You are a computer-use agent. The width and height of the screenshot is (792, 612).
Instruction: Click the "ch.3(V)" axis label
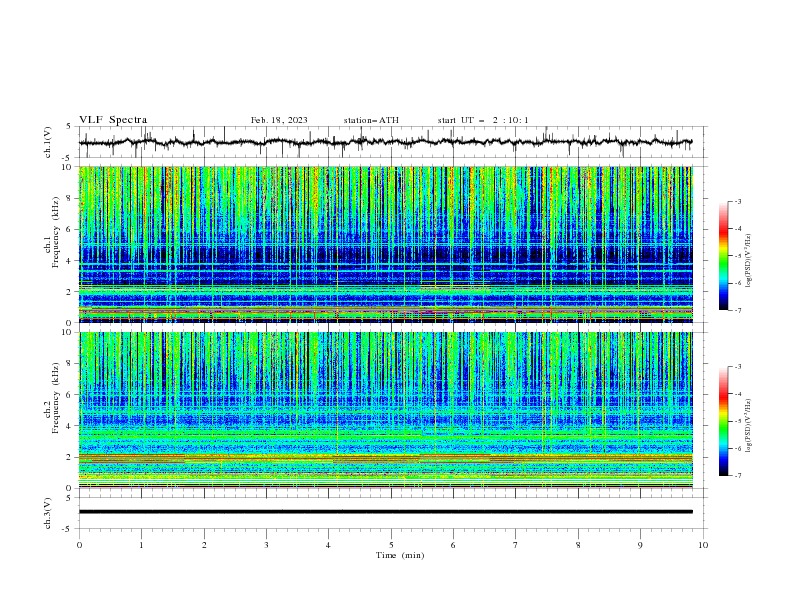tap(48, 513)
